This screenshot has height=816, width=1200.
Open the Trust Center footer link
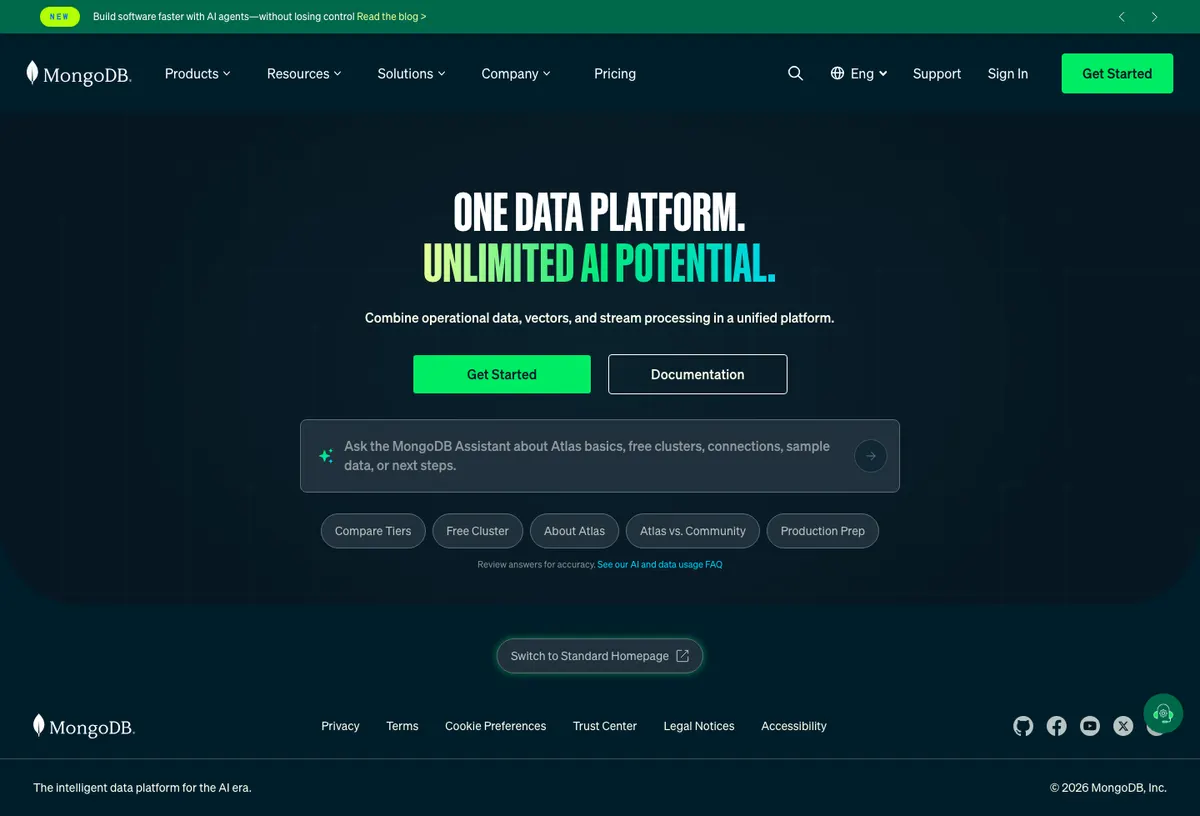pos(605,726)
